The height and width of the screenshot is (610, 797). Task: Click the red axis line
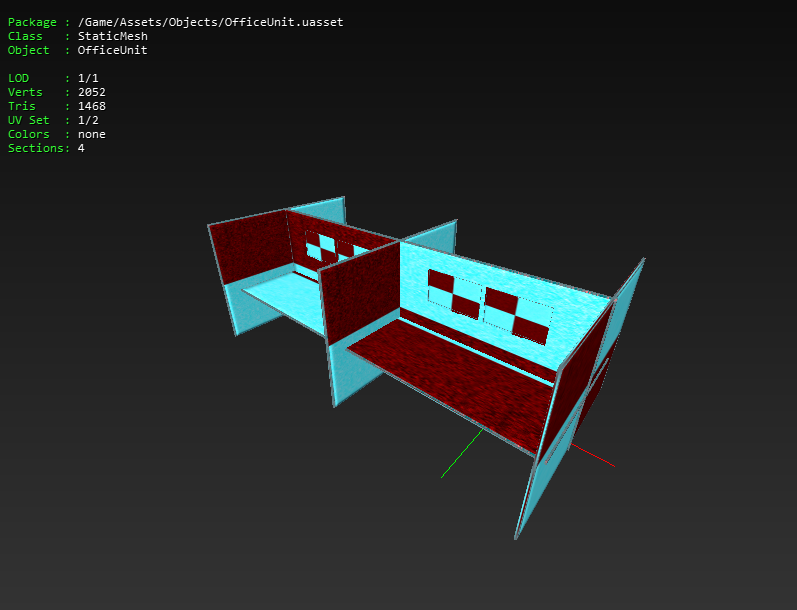(592, 455)
